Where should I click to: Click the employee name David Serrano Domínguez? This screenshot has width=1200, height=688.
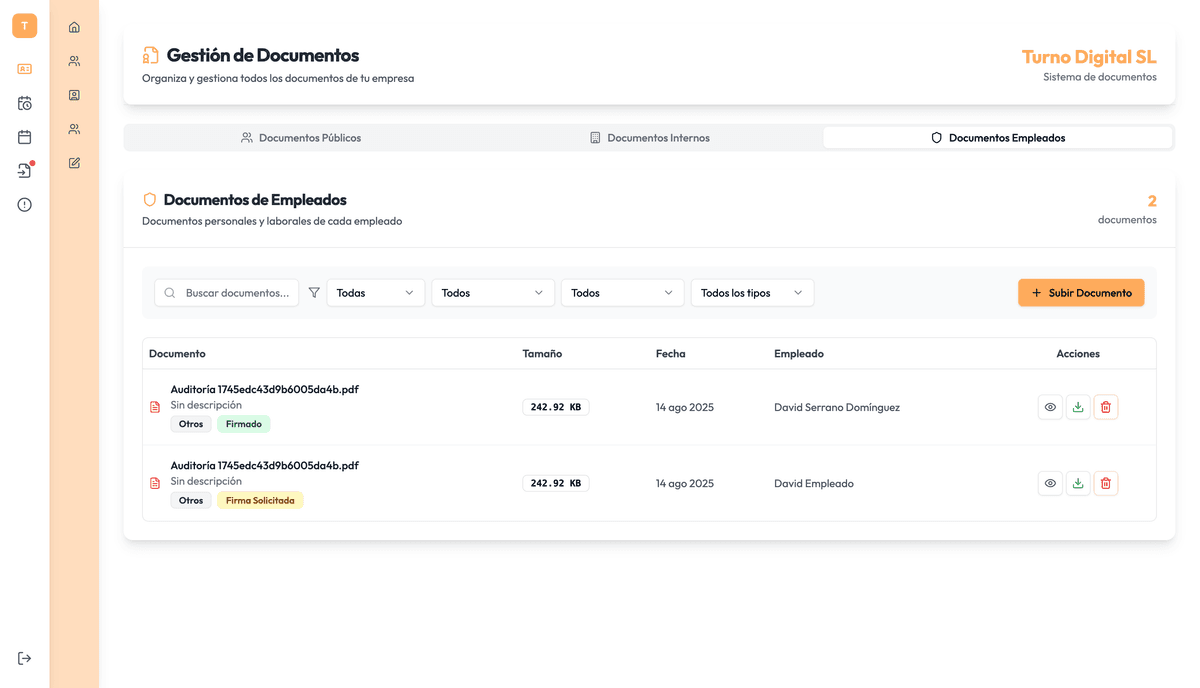[837, 407]
